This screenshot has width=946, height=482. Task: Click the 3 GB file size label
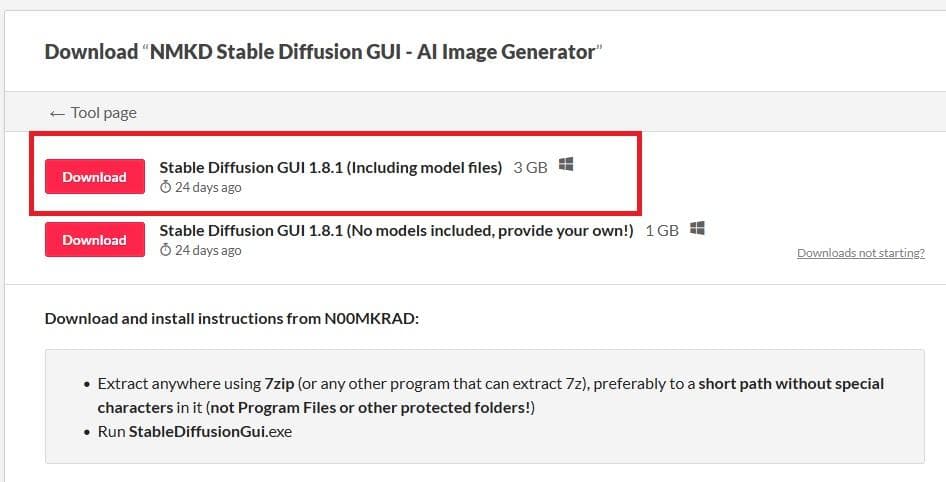pyautogui.click(x=530, y=167)
